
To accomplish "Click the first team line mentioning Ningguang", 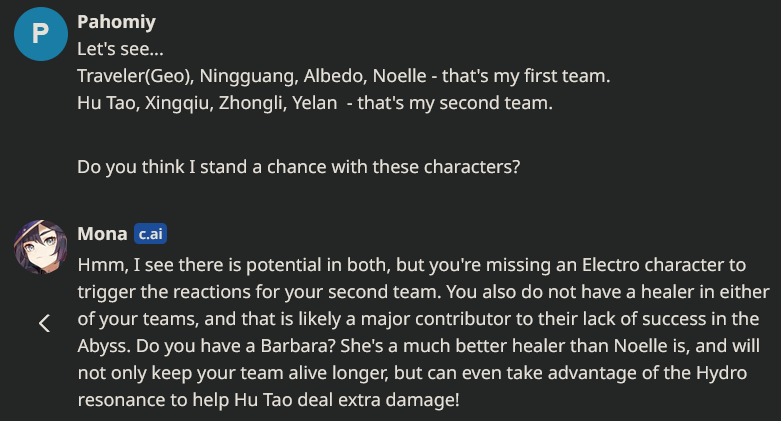I will click(344, 76).
